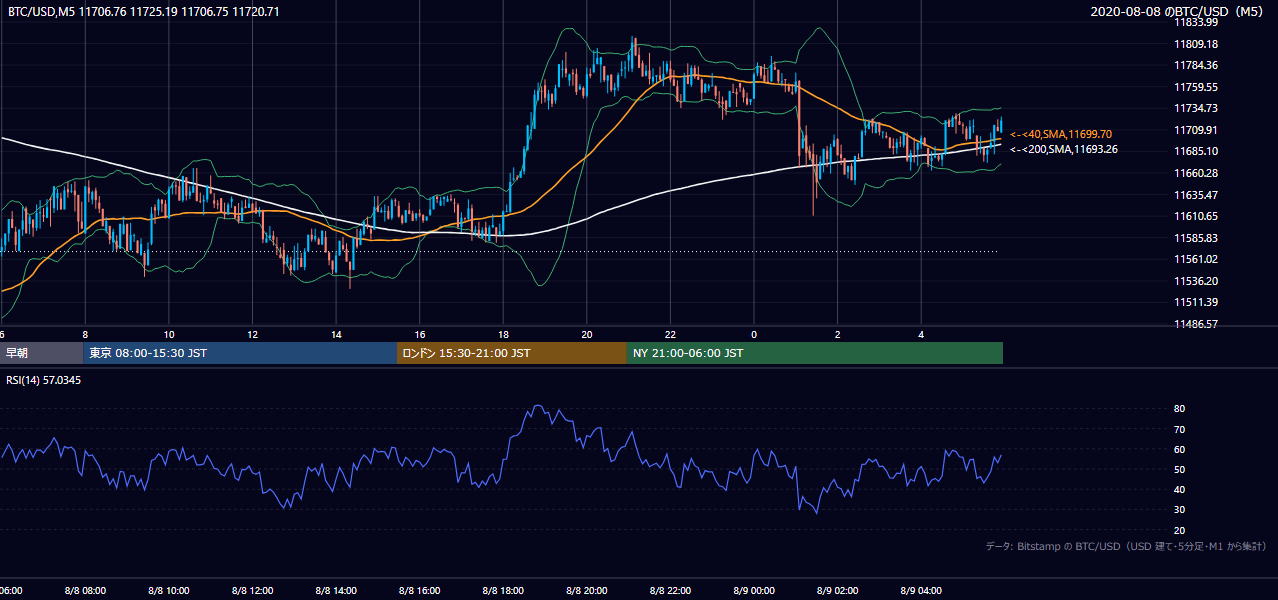This screenshot has width=1278, height=600.
Task: Click the price axis value 11833.99
Action: pos(1196,22)
